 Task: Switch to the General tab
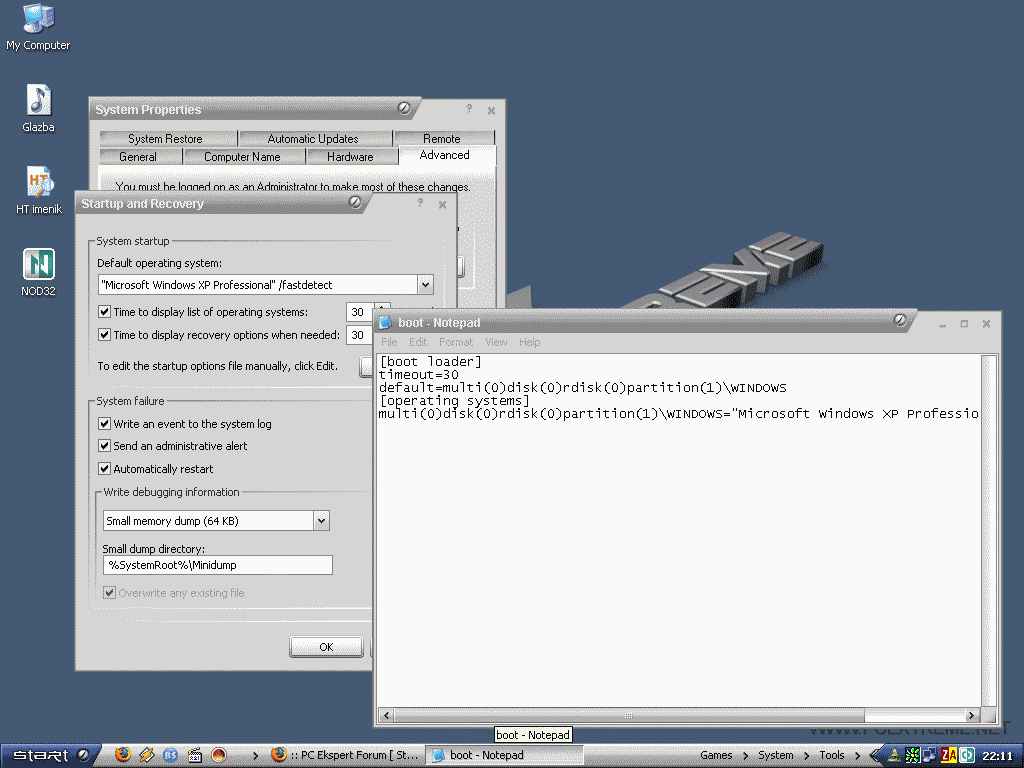point(140,157)
